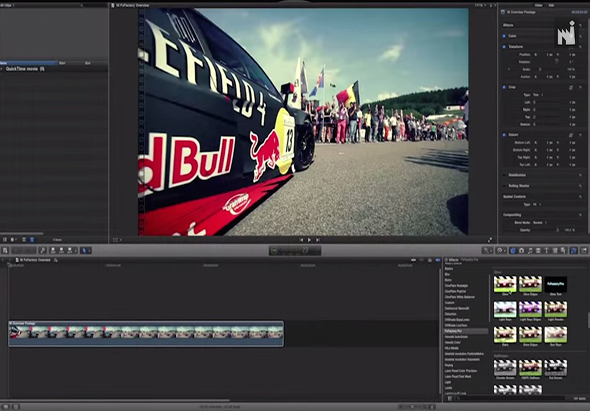This screenshot has height=411, width=590.
Task: Toggle the Distort checkbox in inspector
Action: tap(504, 135)
